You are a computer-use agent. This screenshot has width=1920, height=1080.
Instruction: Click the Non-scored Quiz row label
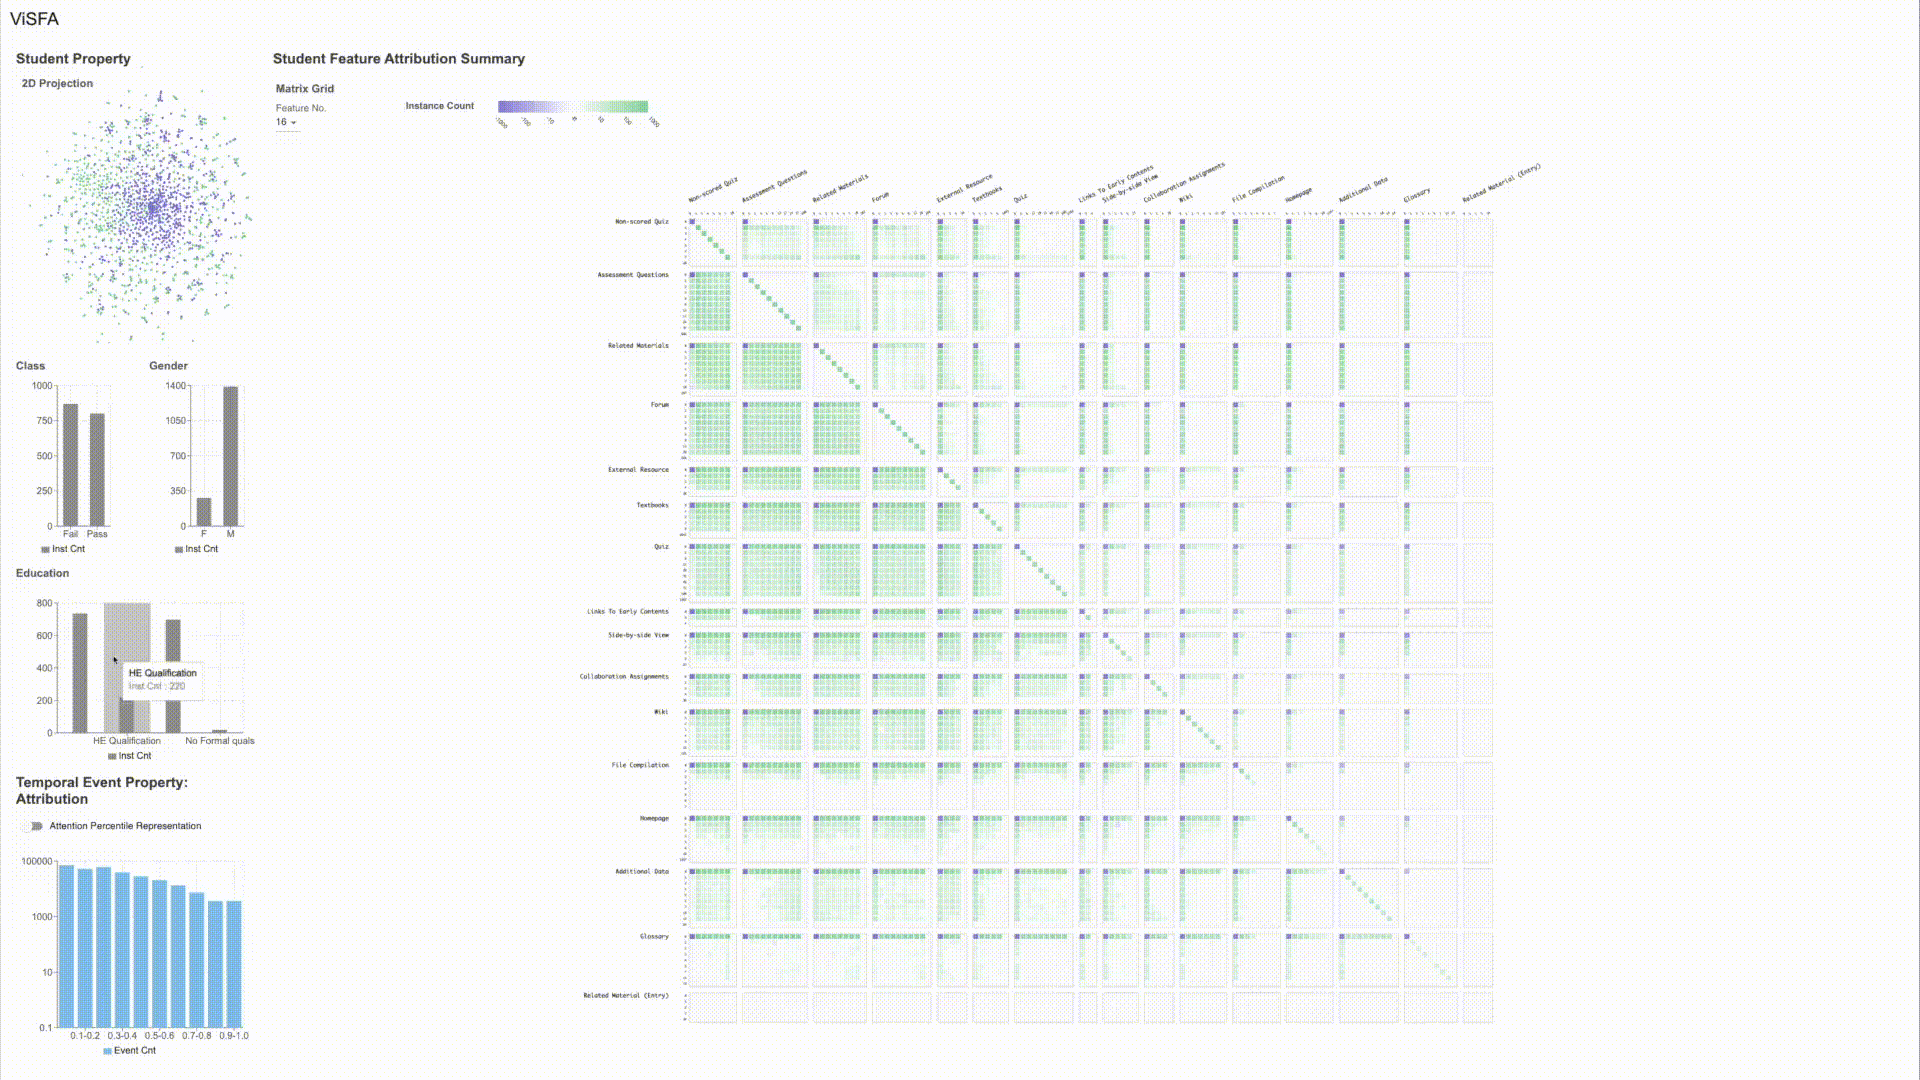click(x=641, y=221)
